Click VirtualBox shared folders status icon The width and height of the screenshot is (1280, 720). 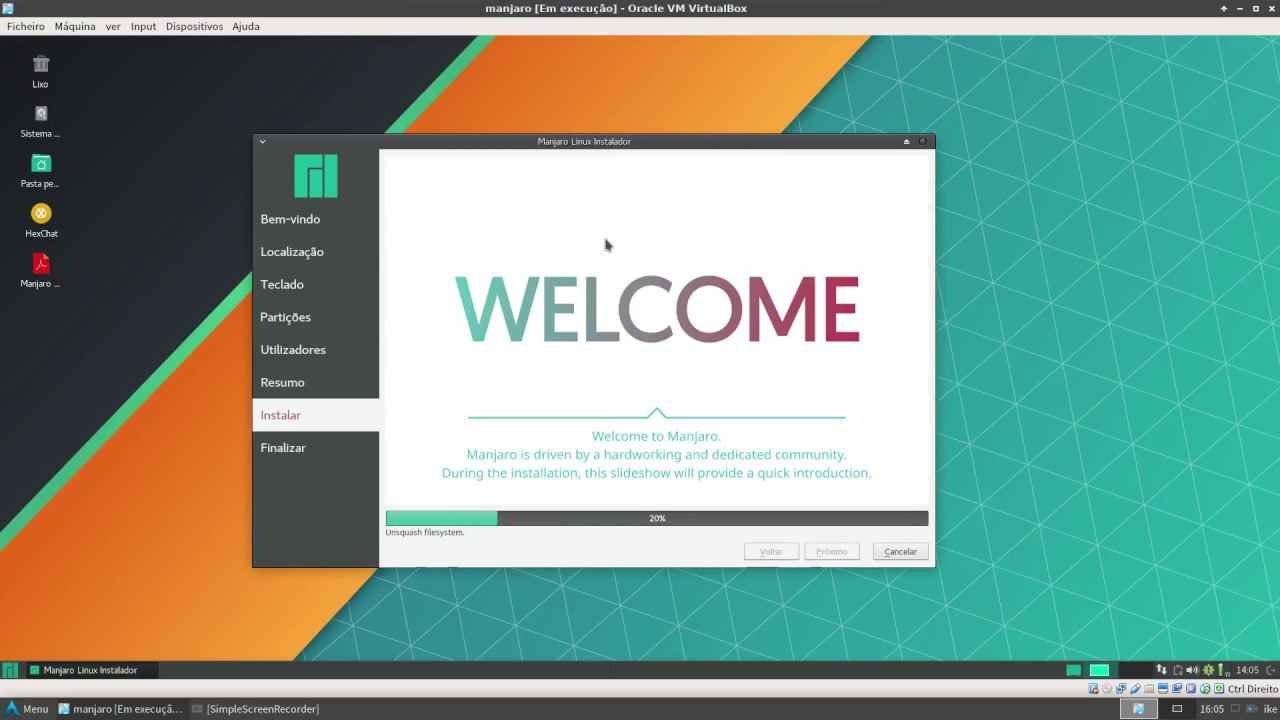[1149, 689]
